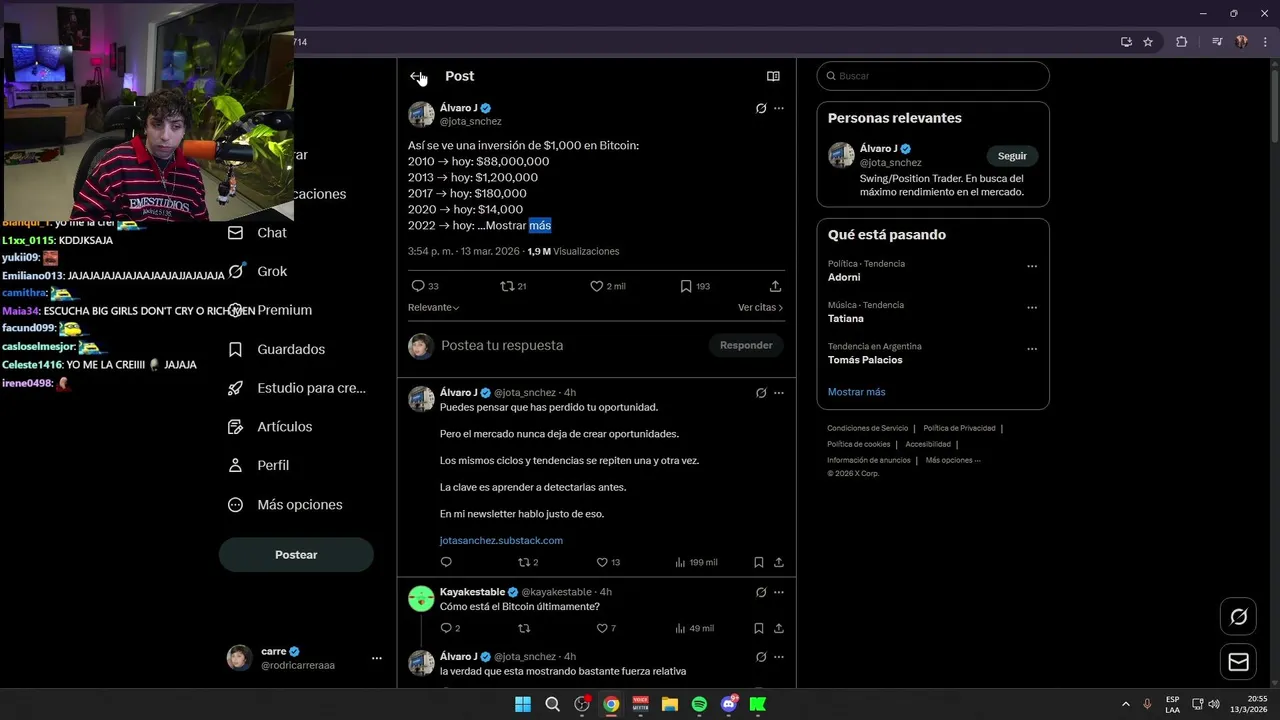Open Chrome profile avatar in toolbar
1280x720 pixels.
pyautogui.click(x=1242, y=42)
